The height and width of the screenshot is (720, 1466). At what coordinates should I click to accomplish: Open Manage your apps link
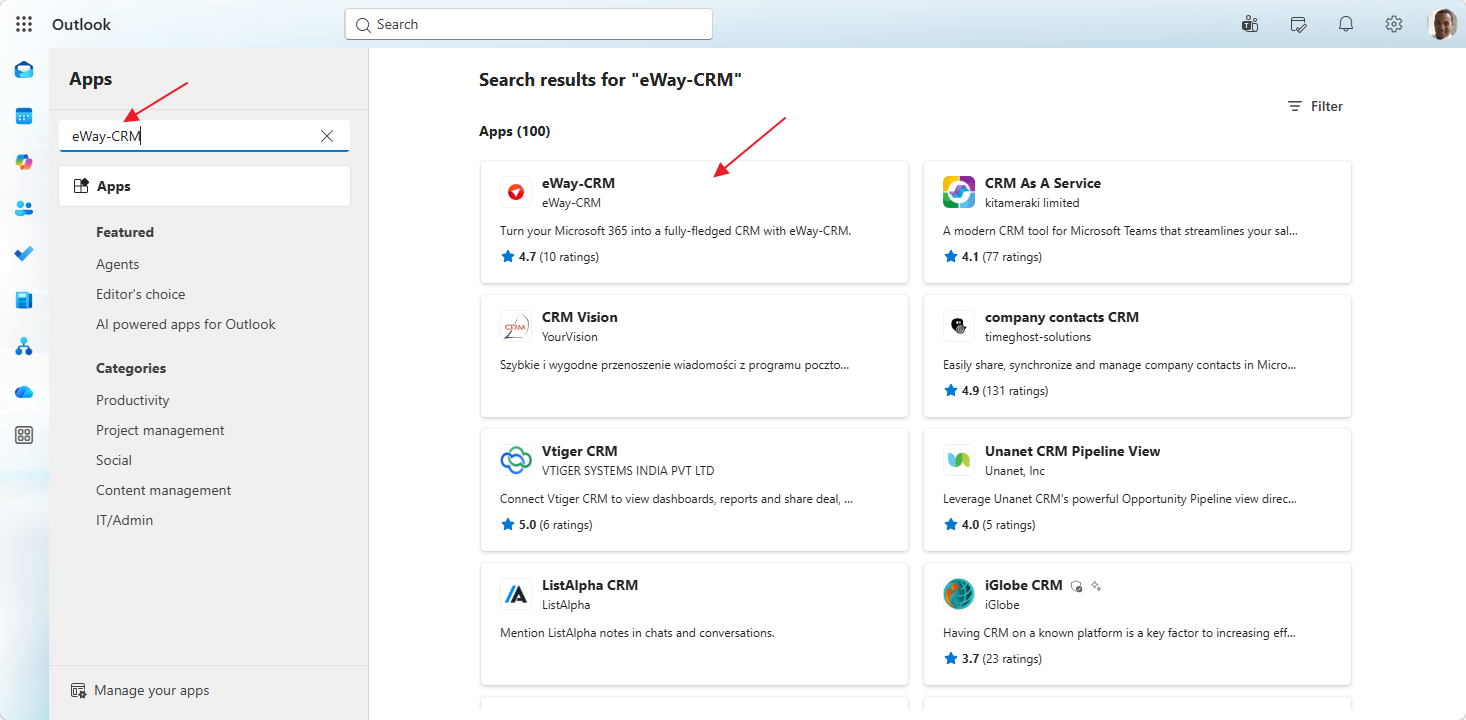[x=152, y=691]
